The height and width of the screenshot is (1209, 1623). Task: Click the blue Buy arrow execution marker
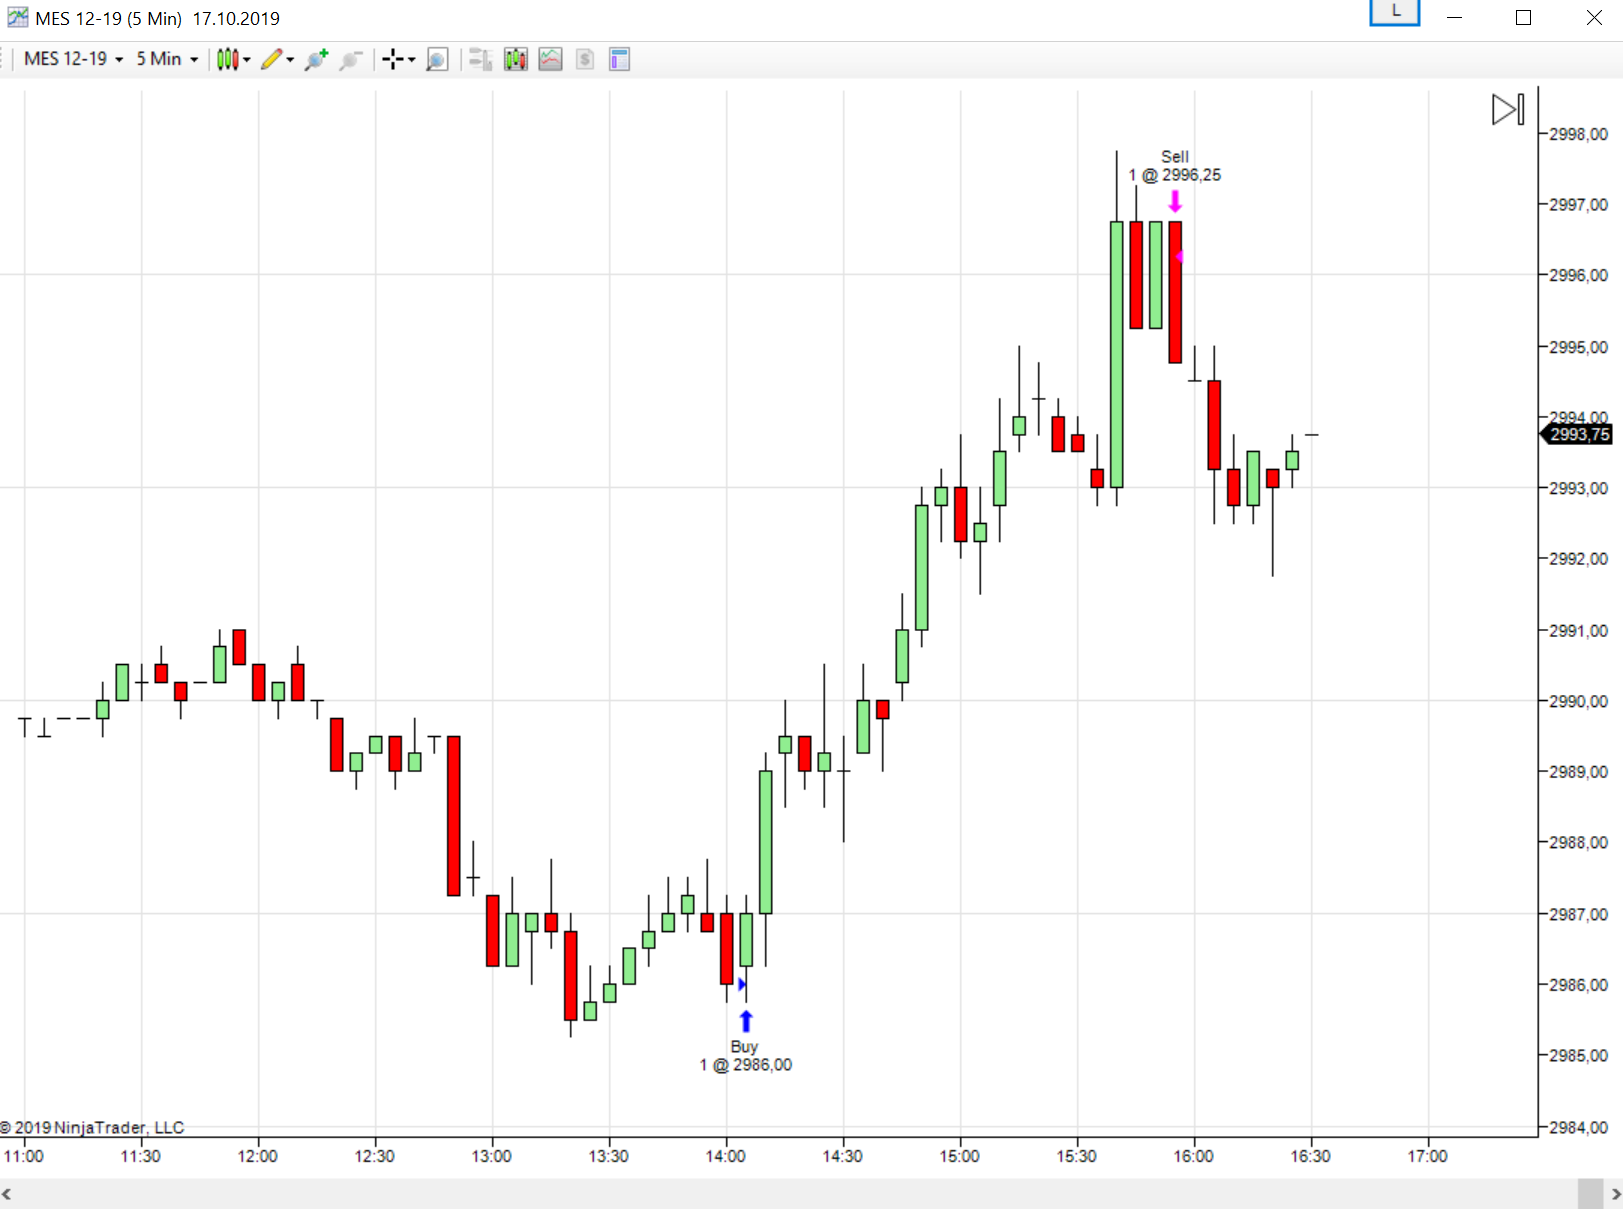pos(746,1021)
